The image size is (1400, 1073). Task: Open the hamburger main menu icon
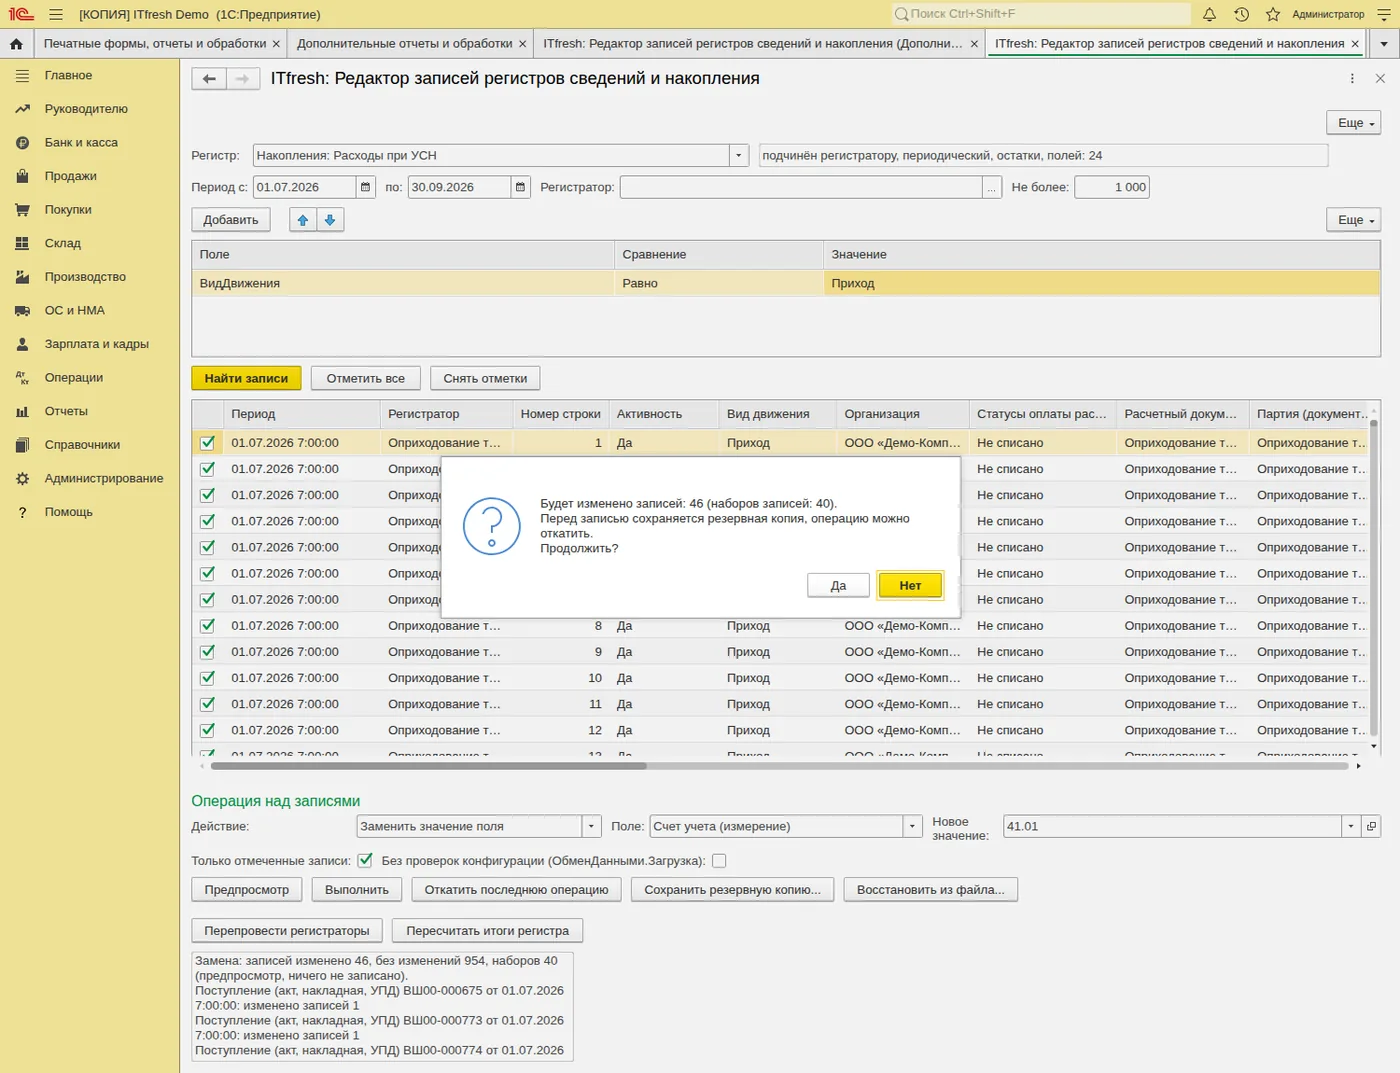(56, 14)
